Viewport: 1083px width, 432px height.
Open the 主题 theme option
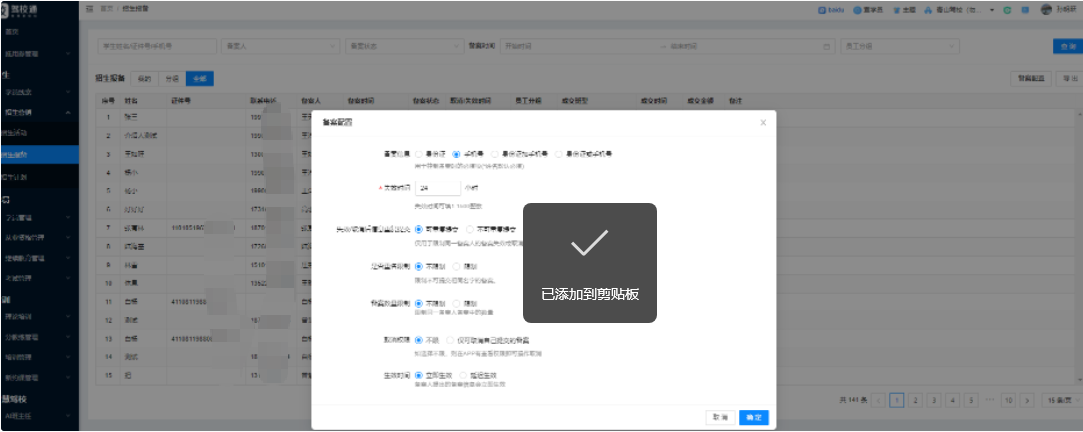coord(904,10)
